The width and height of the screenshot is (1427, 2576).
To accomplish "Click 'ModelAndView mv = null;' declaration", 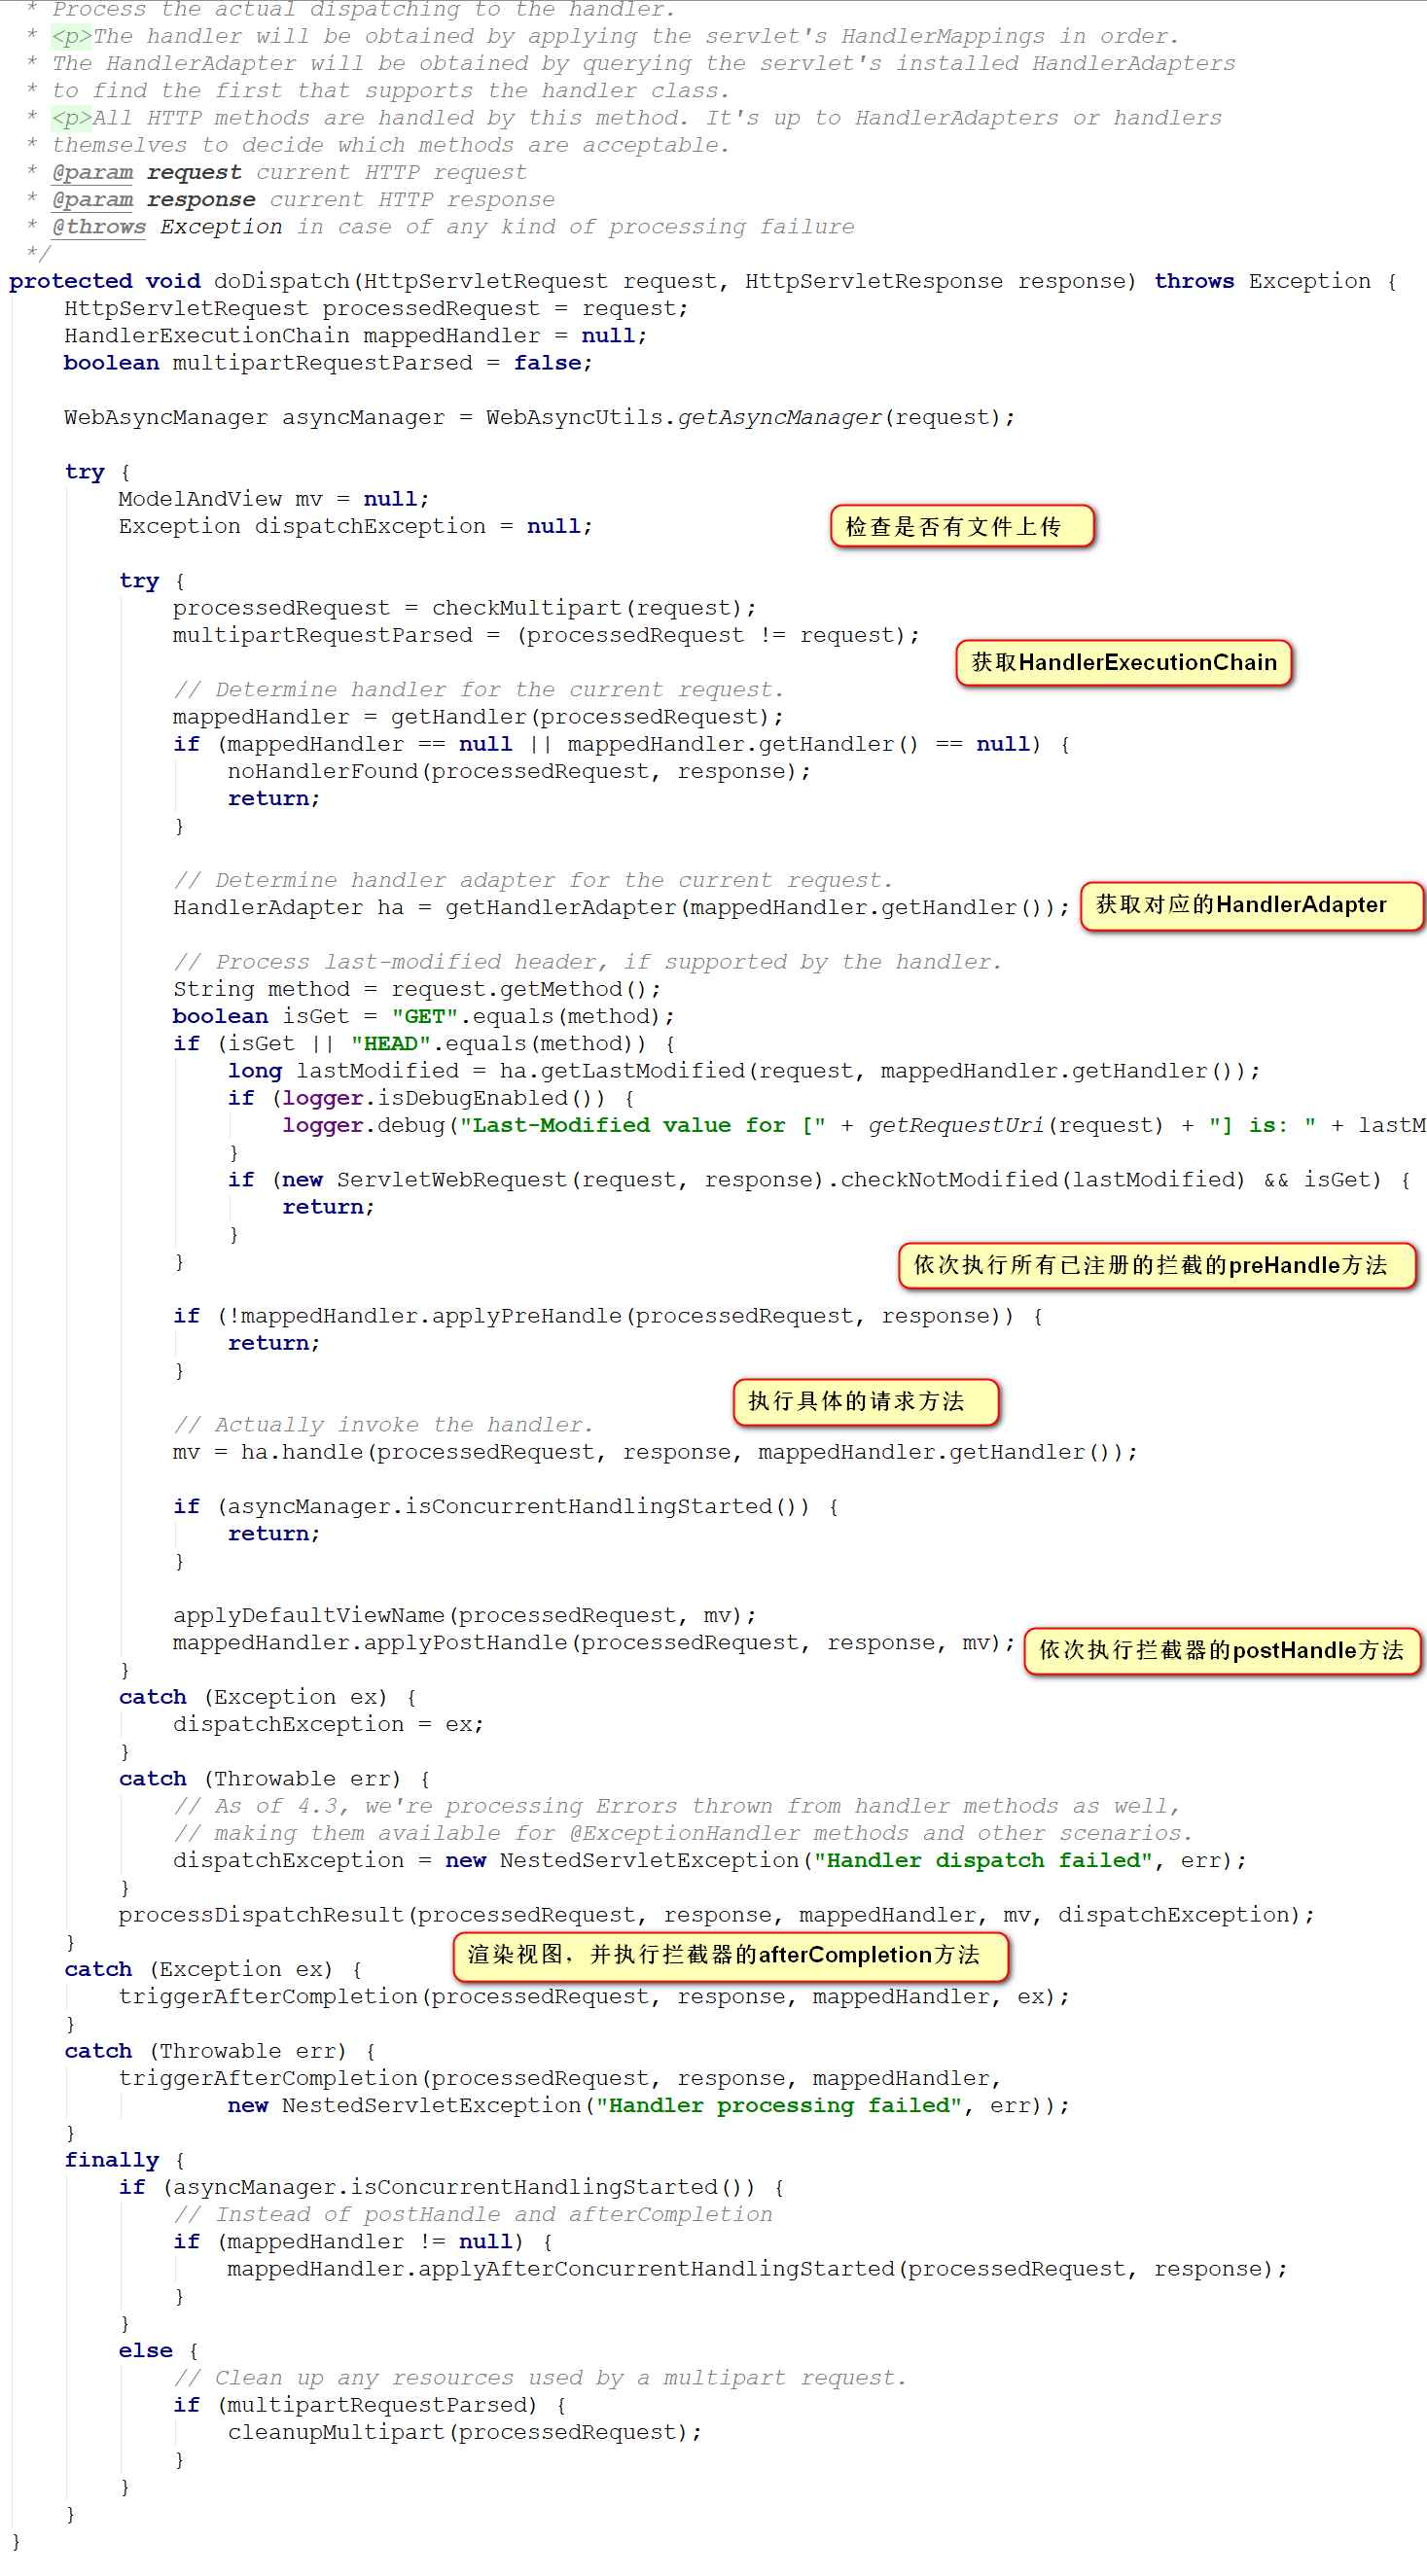I will coord(274,498).
